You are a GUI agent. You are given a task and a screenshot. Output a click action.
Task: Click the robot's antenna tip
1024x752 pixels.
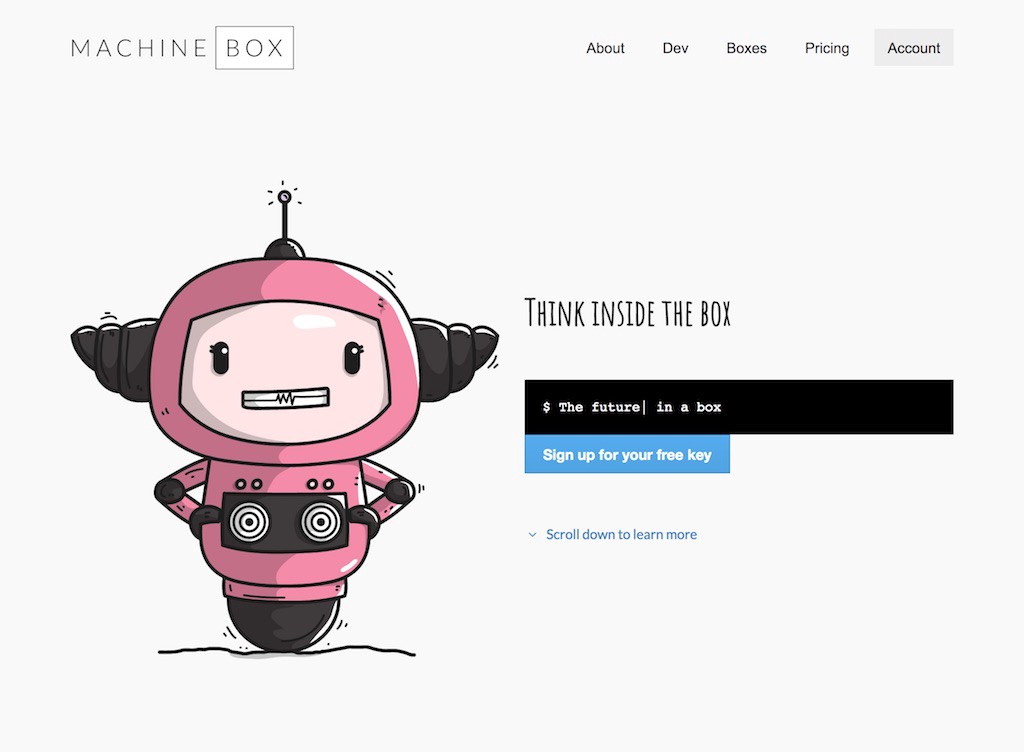coord(284,196)
